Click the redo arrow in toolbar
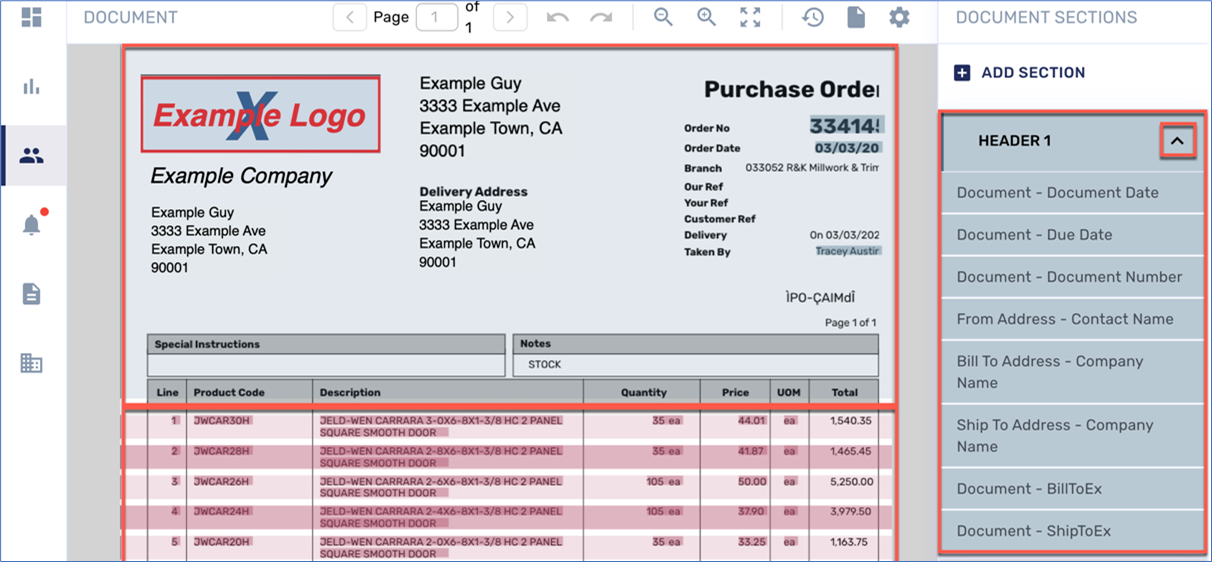Viewport: 1212px width, 562px height. click(x=601, y=17)
